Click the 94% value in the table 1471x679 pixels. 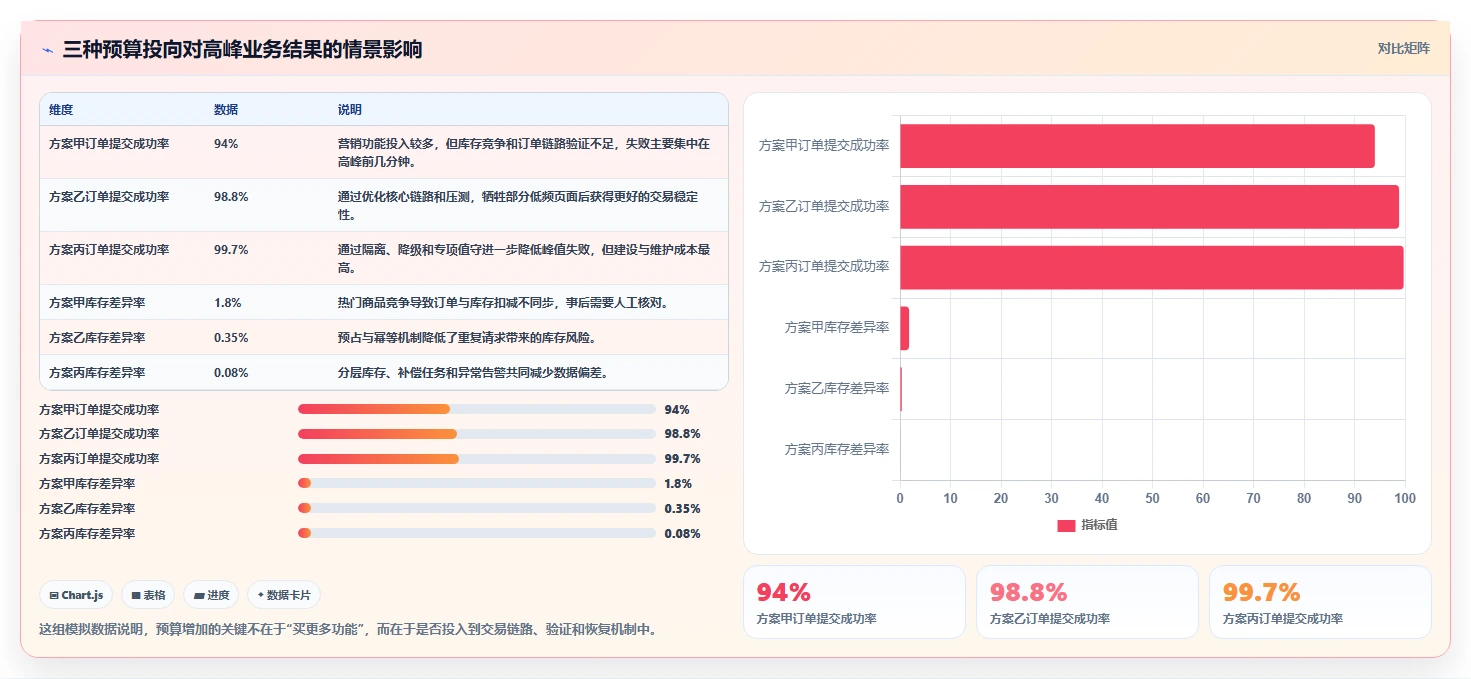(x=226, y=144)
